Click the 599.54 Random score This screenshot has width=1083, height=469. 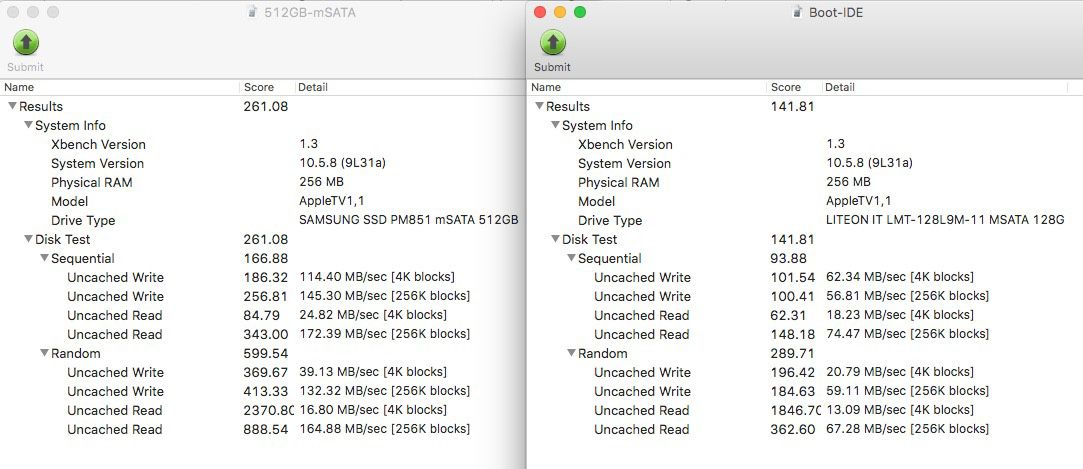click(265, 353)
